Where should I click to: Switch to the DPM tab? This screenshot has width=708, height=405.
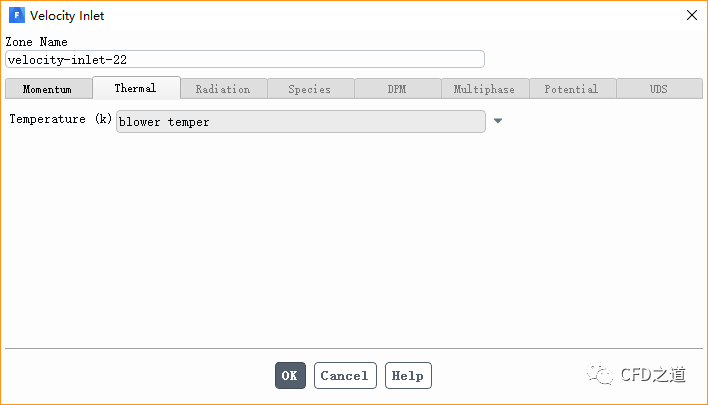[x=397, y=89]
